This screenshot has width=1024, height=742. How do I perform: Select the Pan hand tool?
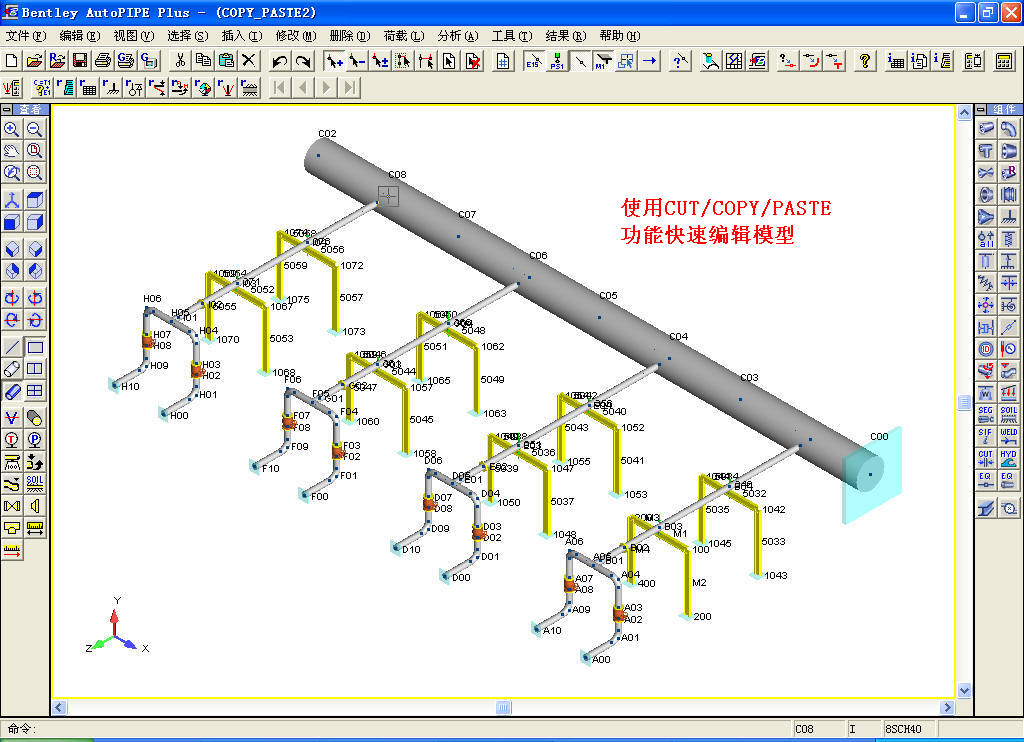pyautogui.click(x=12, y=151)
